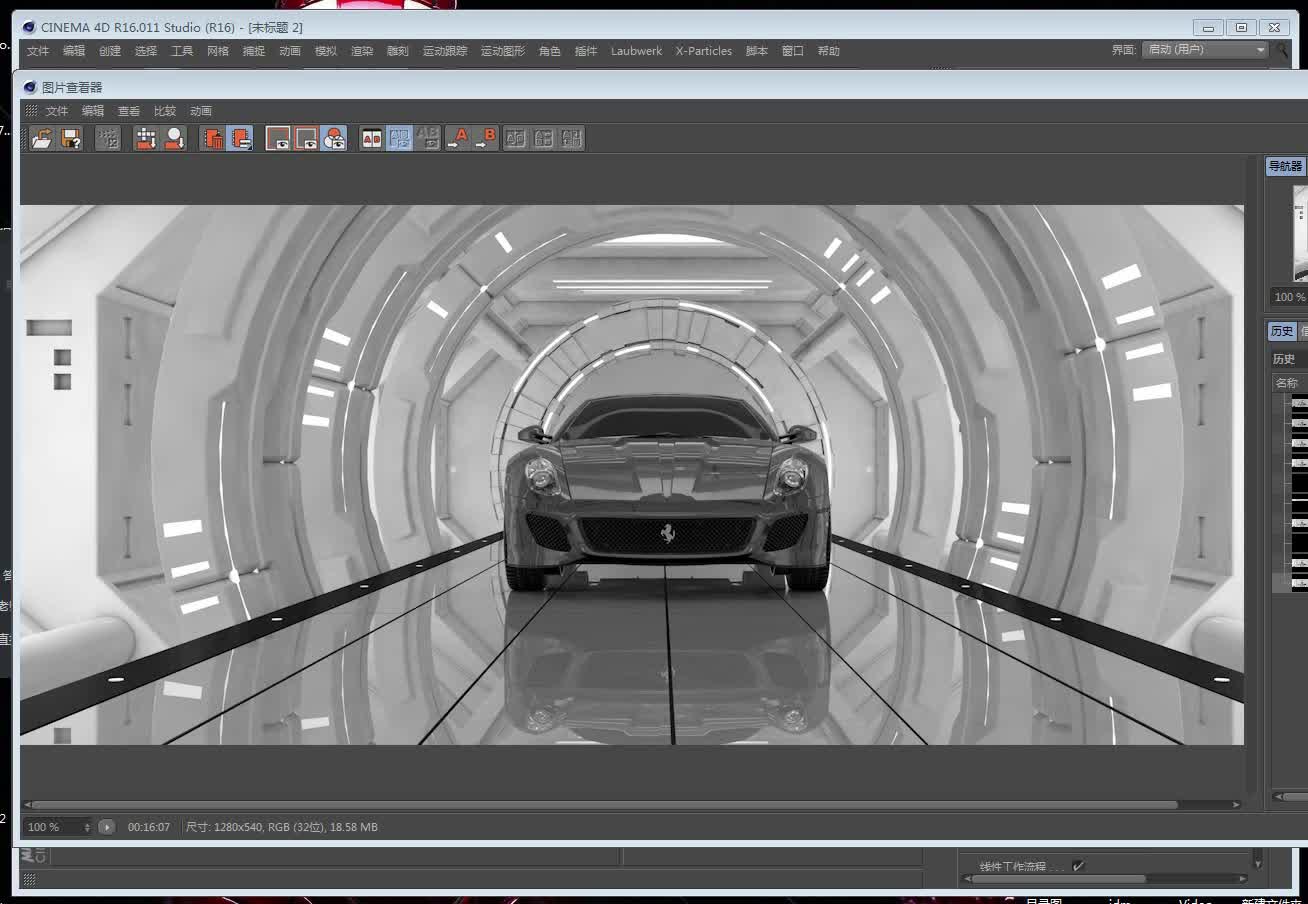Open the 渲染 menu in main window
The width and height of the screenshot is (1308, 904).
click(x=362, y=51)
